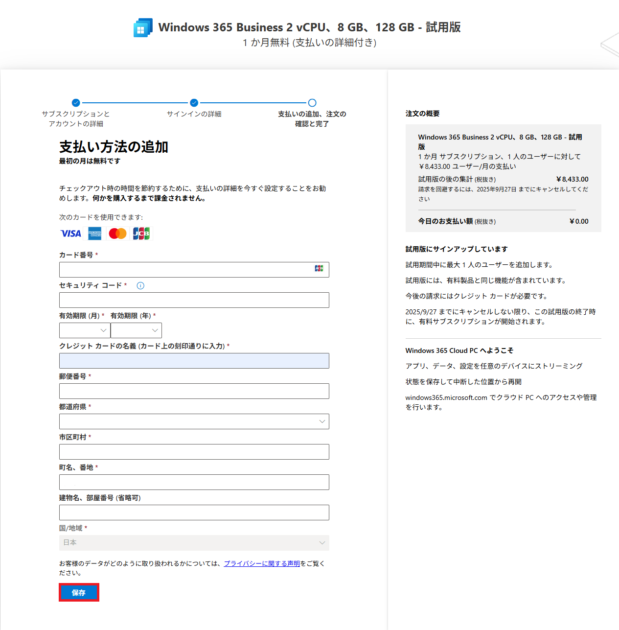Click 状態を保存して中断した位置から再開 text
Viewport: 619px width, 630px height.
coord(464,382)
